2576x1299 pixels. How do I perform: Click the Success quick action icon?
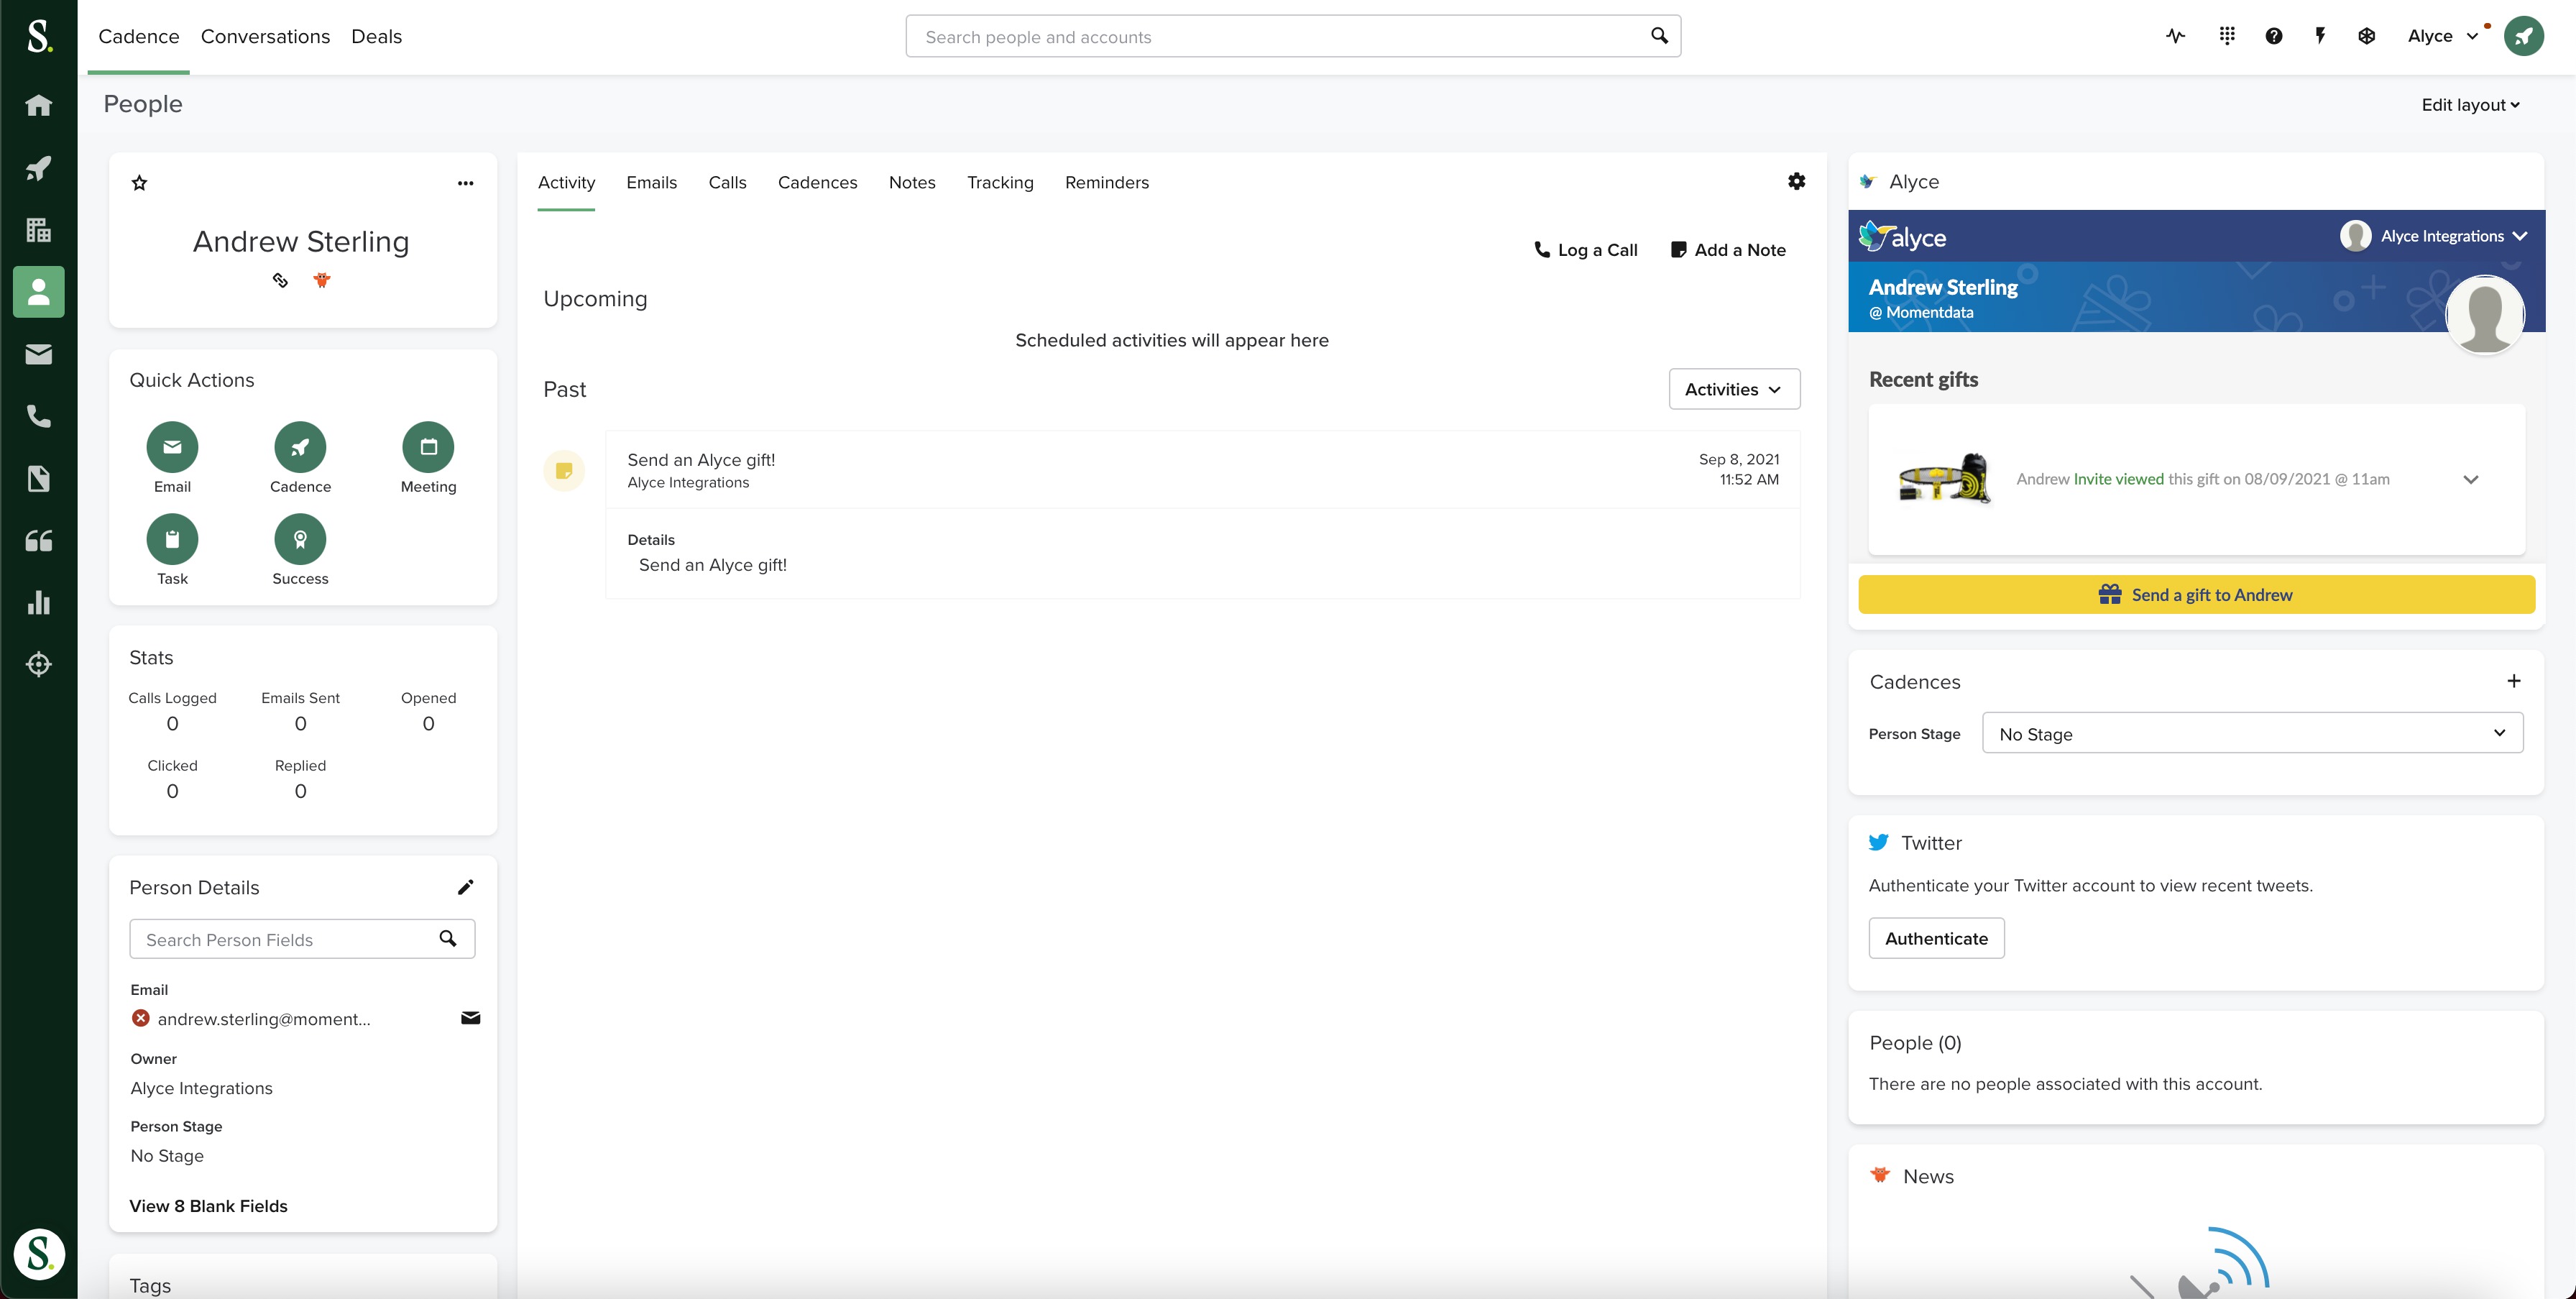[x=300, y=540]
